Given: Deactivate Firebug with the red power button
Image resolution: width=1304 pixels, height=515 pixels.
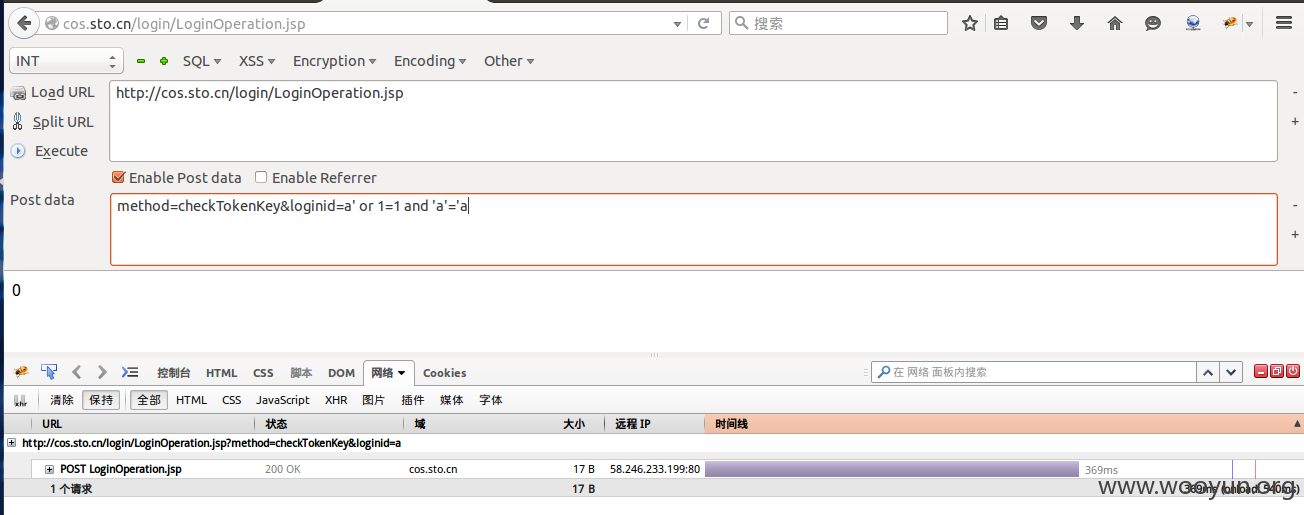Looking at the screenshot, I should pos(1293,371).
